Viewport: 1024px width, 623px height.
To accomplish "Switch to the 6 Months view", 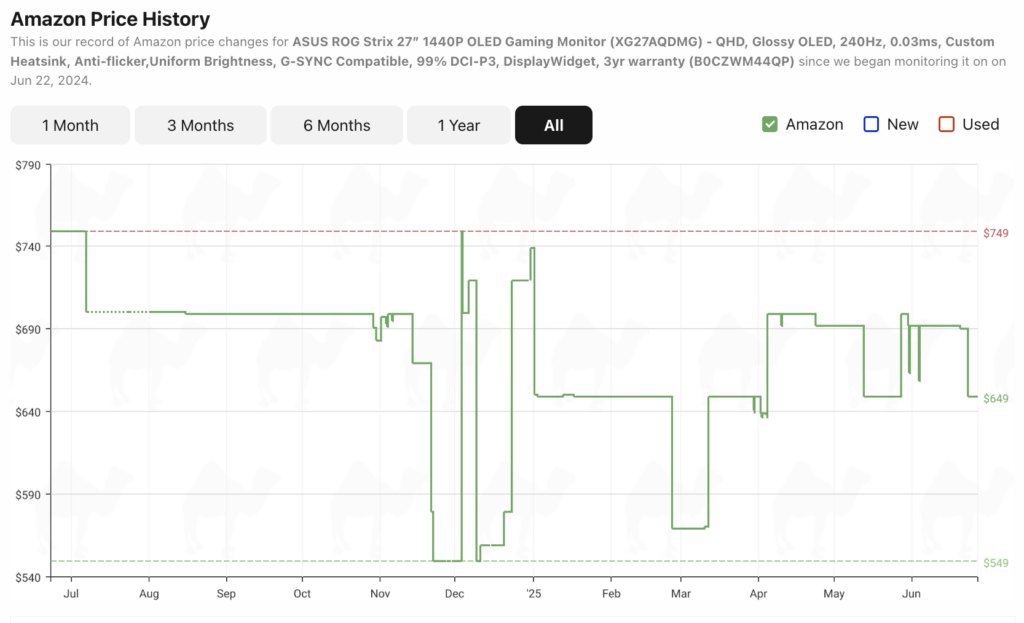I will click(336, 125).
